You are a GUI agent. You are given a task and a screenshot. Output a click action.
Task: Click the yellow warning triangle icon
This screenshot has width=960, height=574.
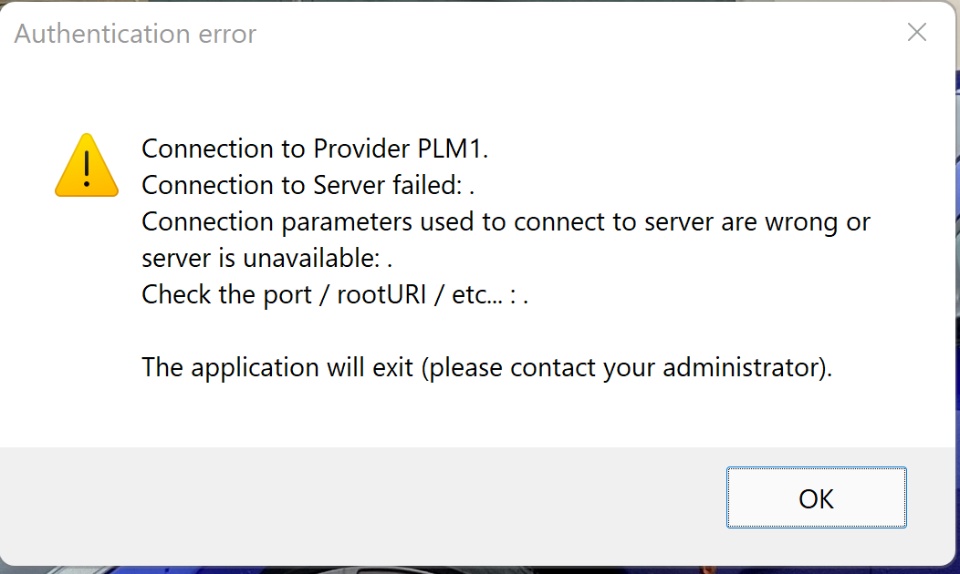87,165
